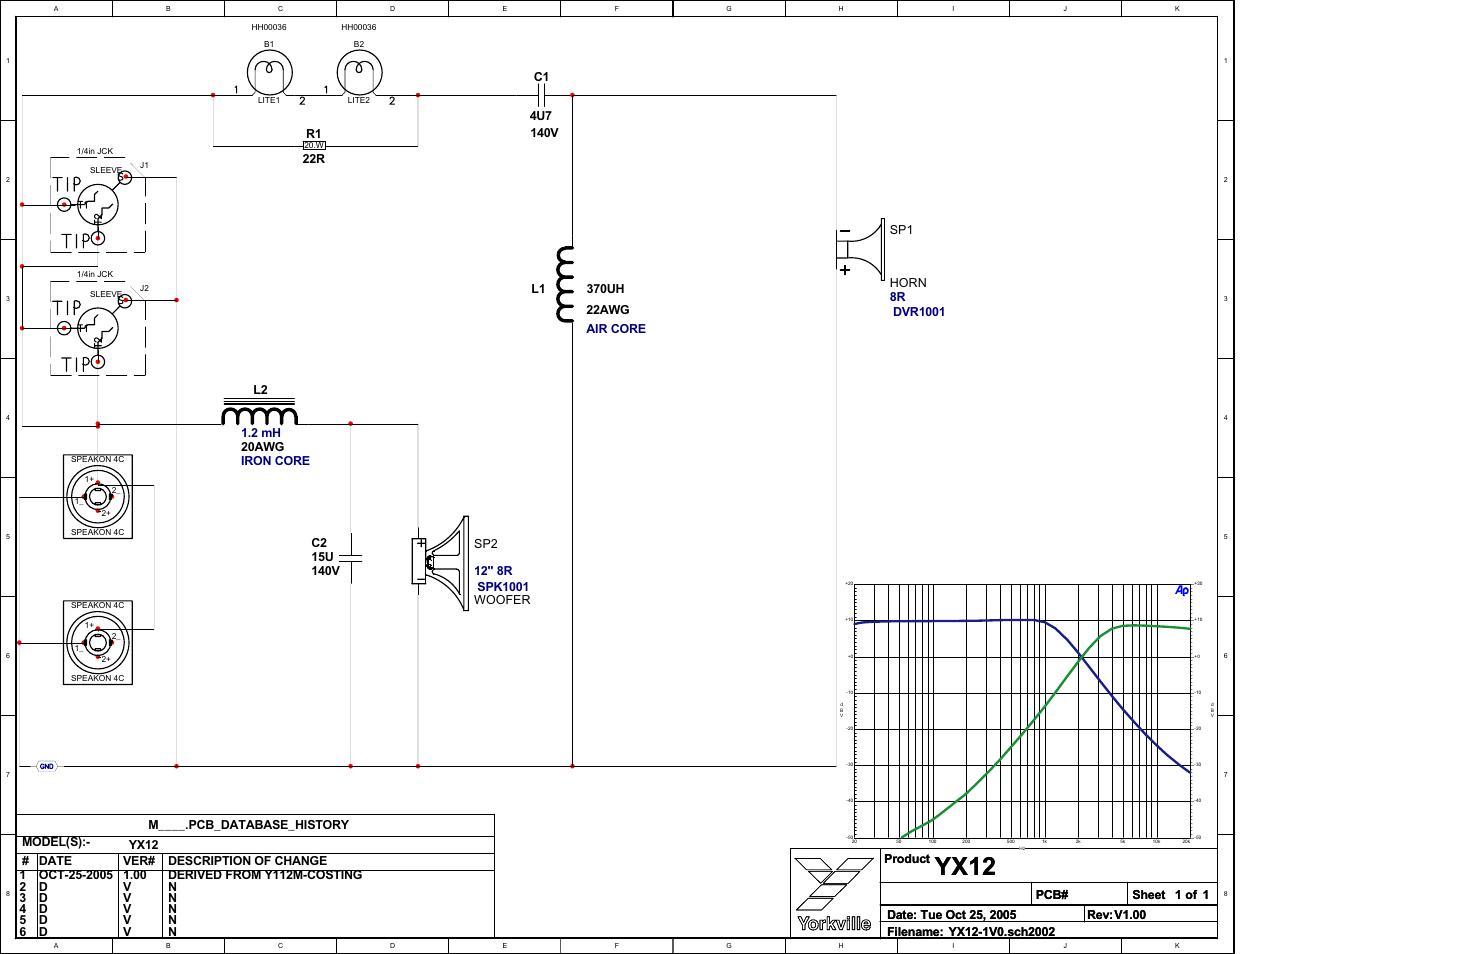Click the 140V rating under C1
Screen dimensions: 1475x954
click(x=544, y=133)
